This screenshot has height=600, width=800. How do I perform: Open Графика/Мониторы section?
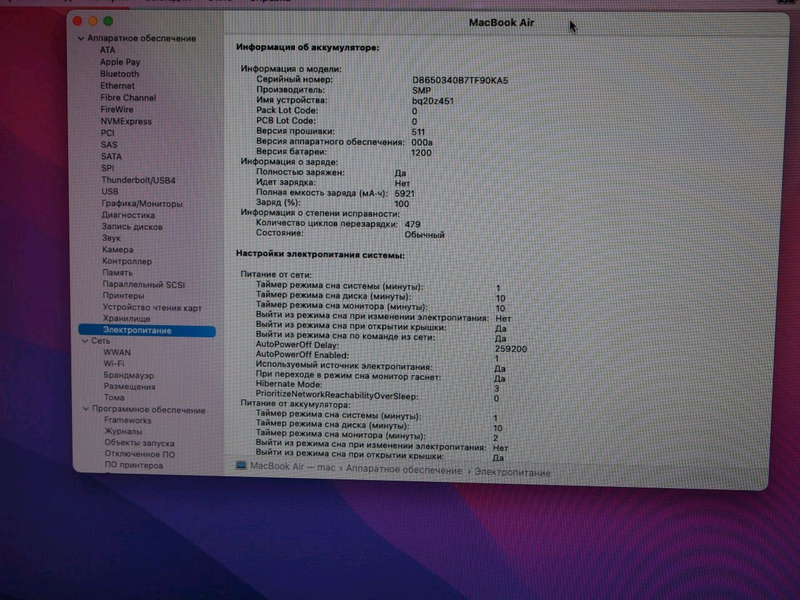142,204
